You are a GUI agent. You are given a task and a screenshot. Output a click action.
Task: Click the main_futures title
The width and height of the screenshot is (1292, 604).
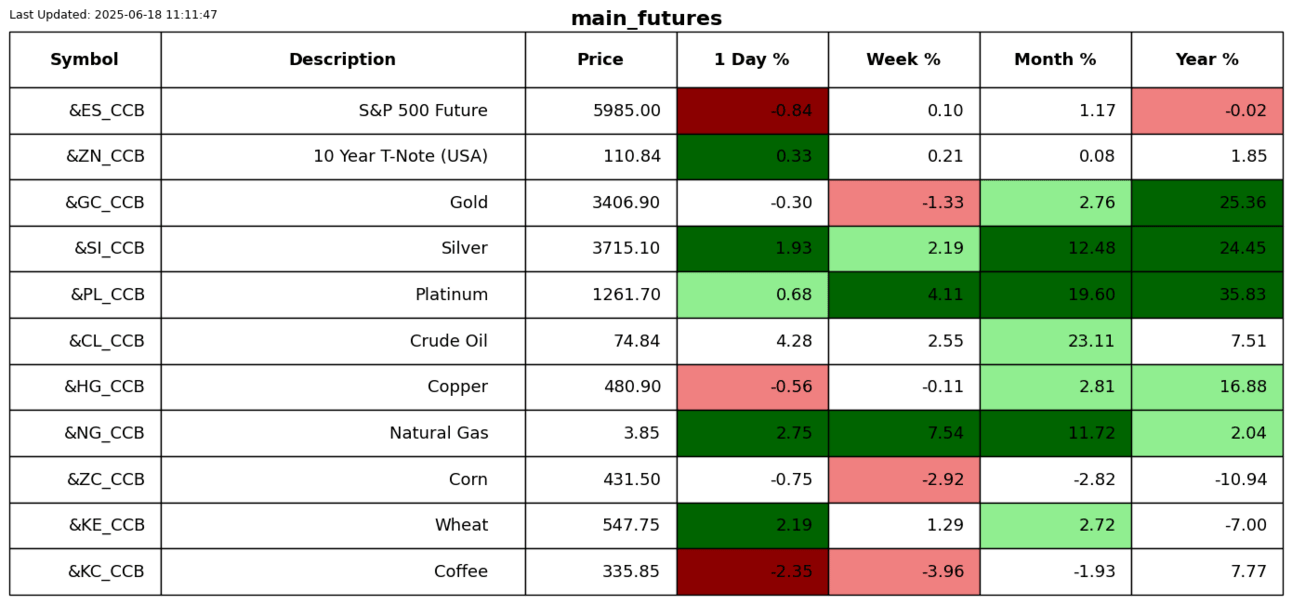click(x=646, y=19)
